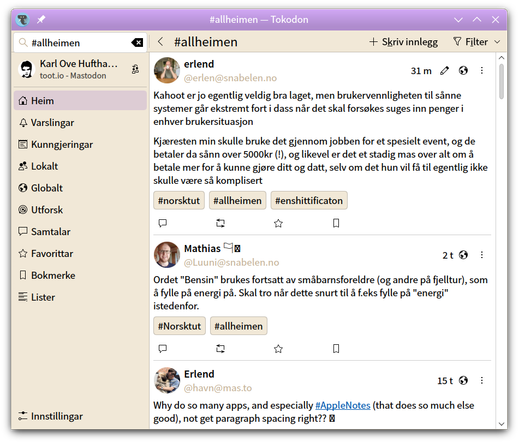
Task: Boost Mathias Bensin post
Action: [x=220, y=349]
